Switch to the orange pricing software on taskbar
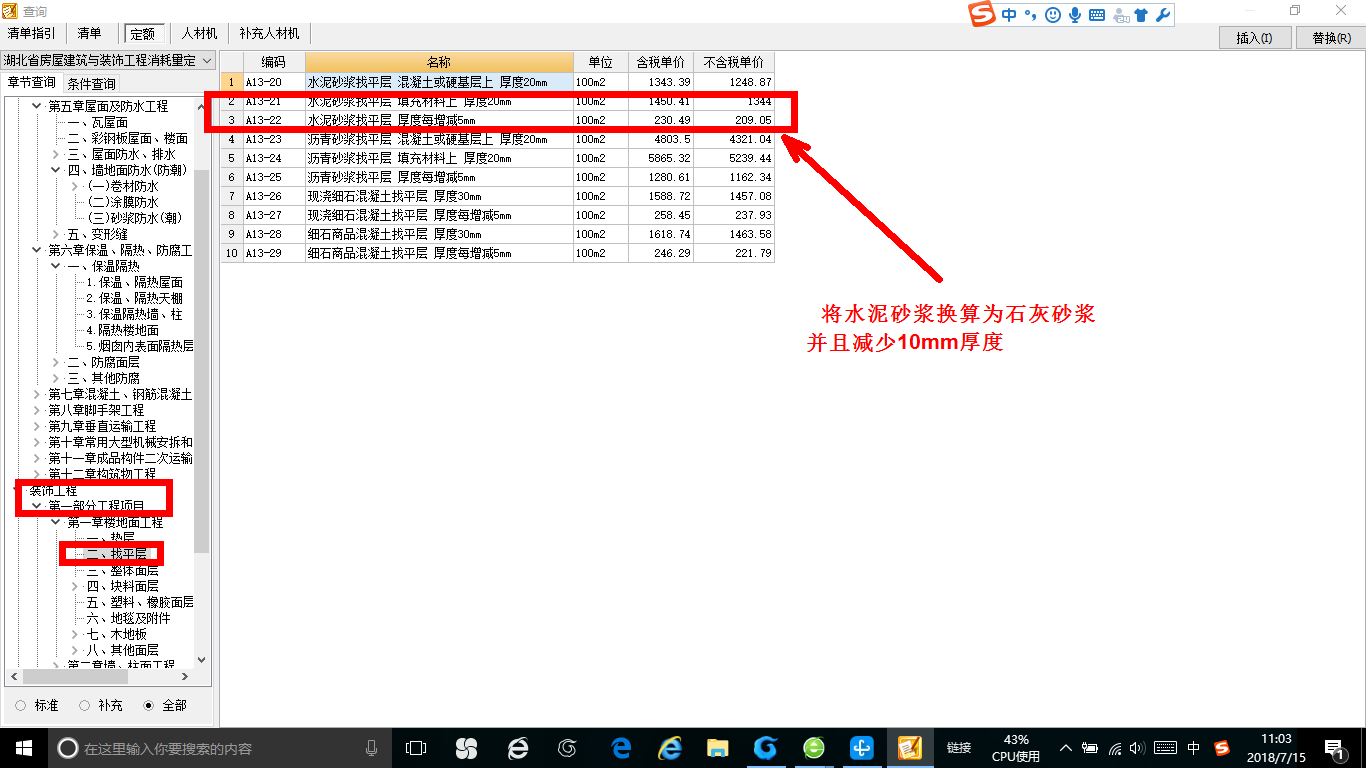 pyautogui.click(x=910, y=748)
